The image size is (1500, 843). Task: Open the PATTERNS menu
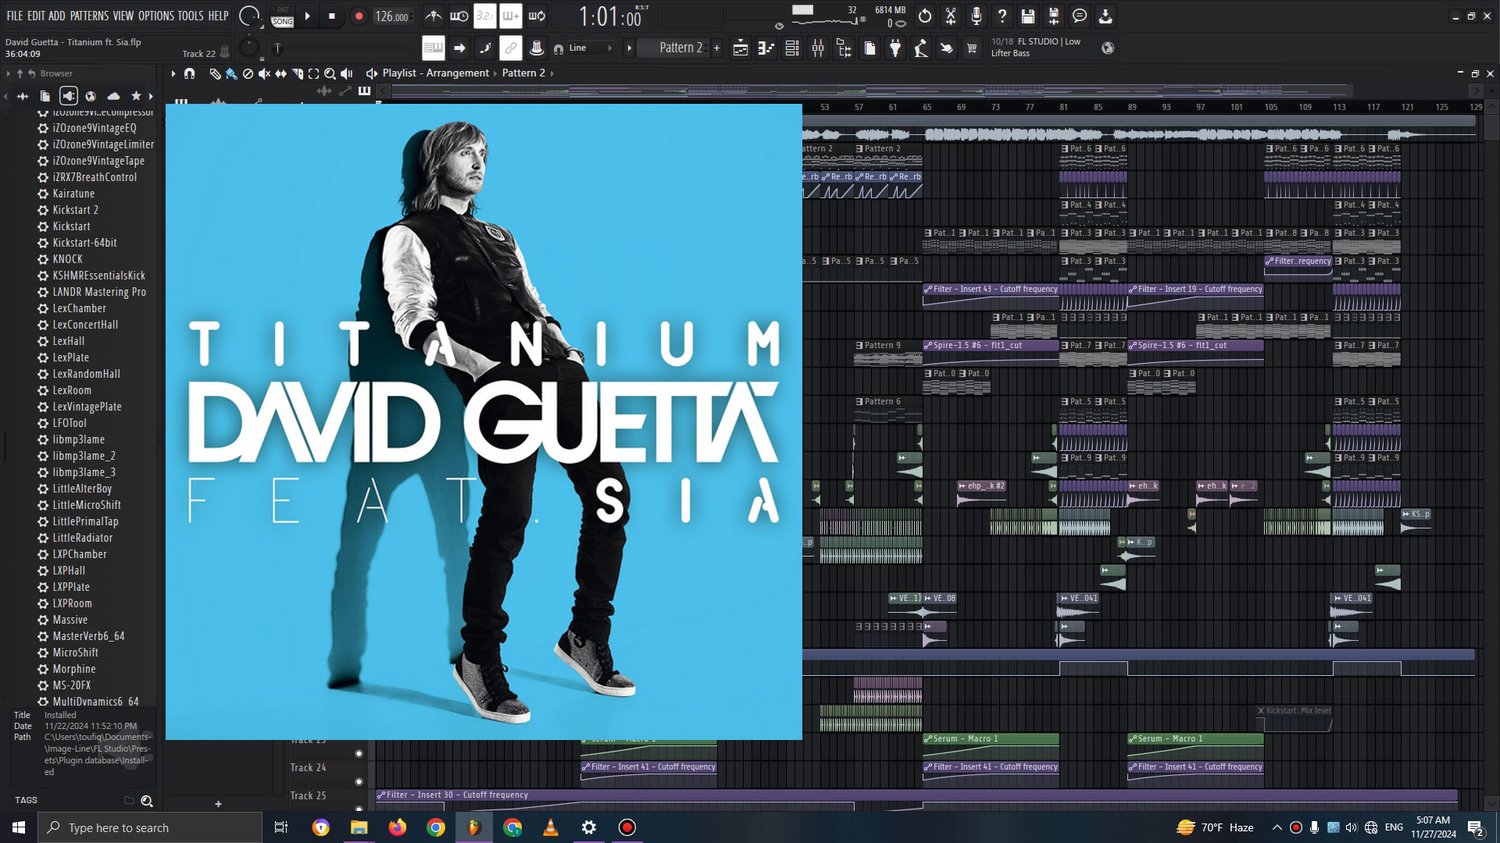coord(89,16)
